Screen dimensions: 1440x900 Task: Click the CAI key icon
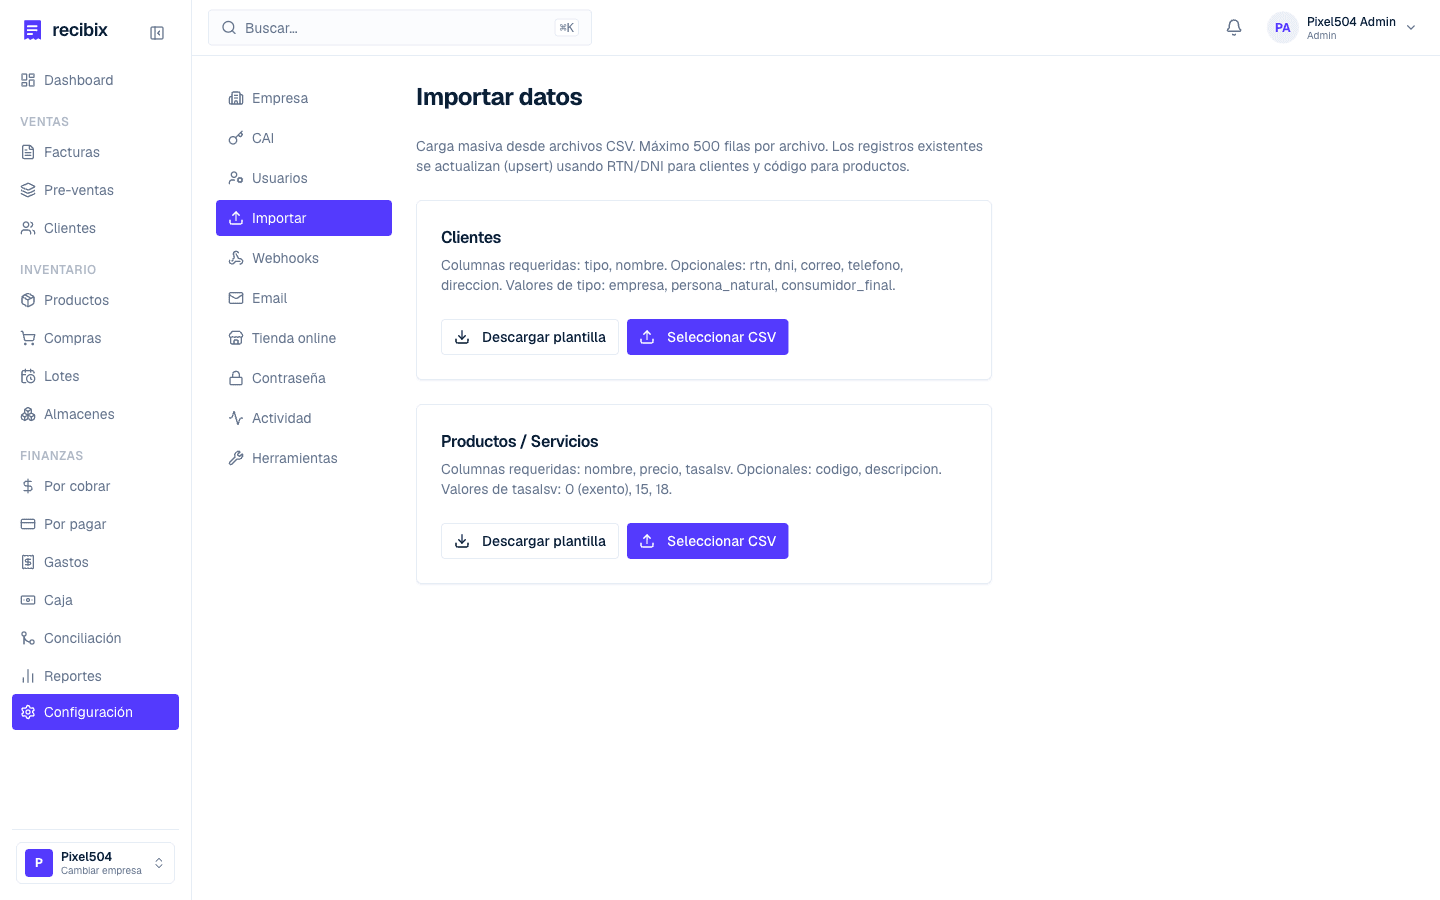236,138
